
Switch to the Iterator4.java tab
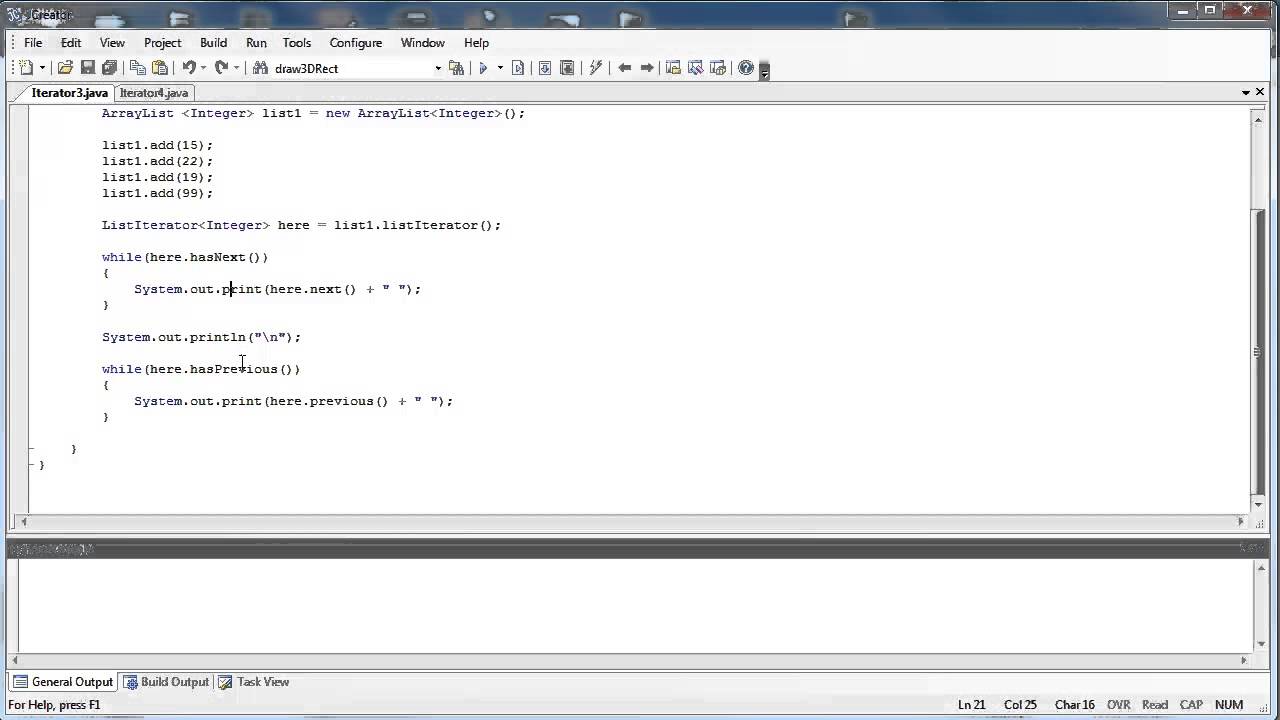point(153,93)
